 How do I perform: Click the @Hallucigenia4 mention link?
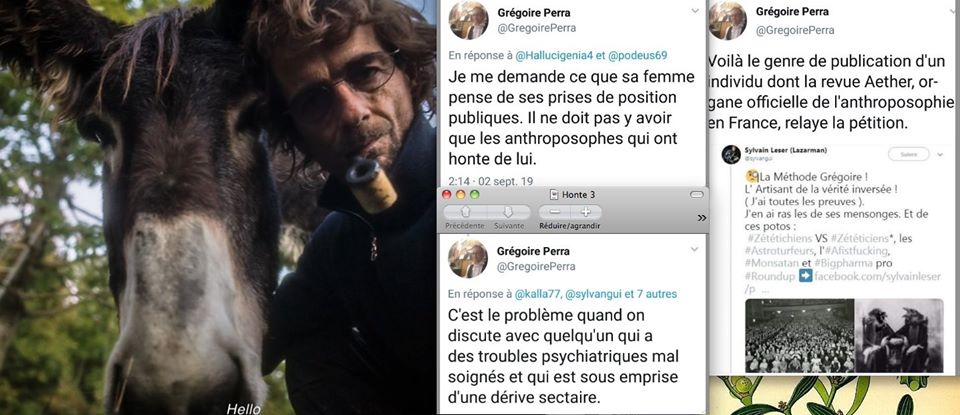(x=554, y=56)
